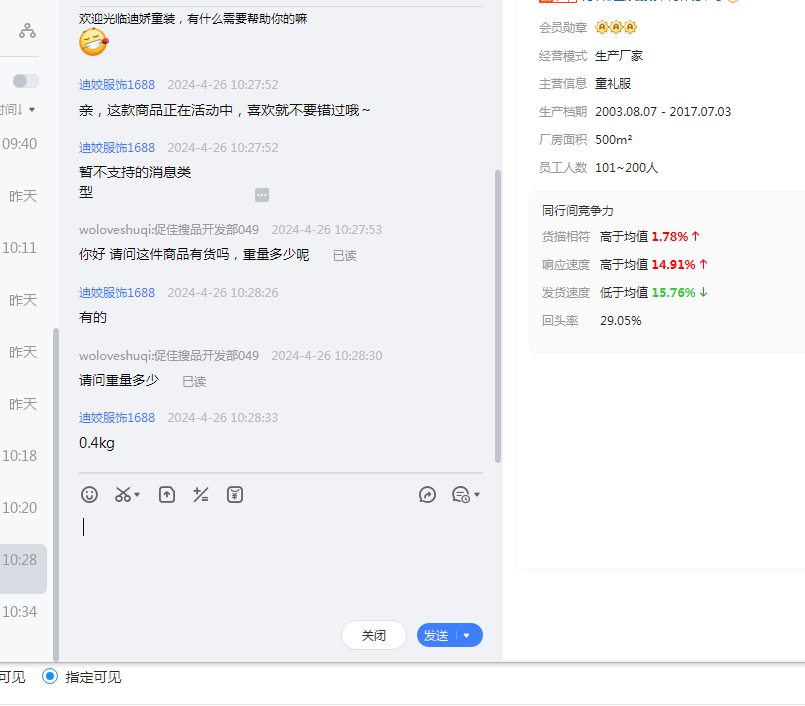Click the 关闭 button
The width and height of the screenshot is (805, 706).
tap(374, 635)
